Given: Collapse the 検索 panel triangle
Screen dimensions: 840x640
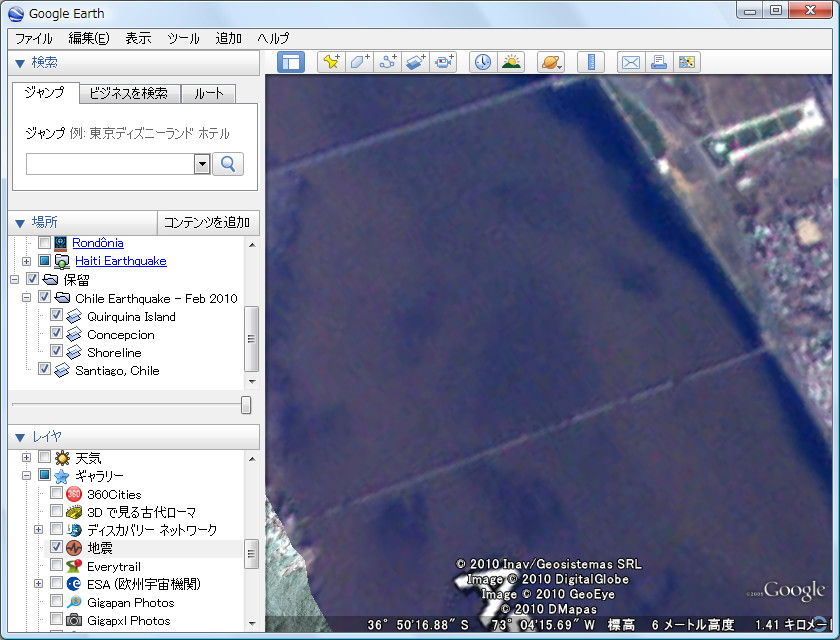Looking at the screenshot, I should pos(20,63).
